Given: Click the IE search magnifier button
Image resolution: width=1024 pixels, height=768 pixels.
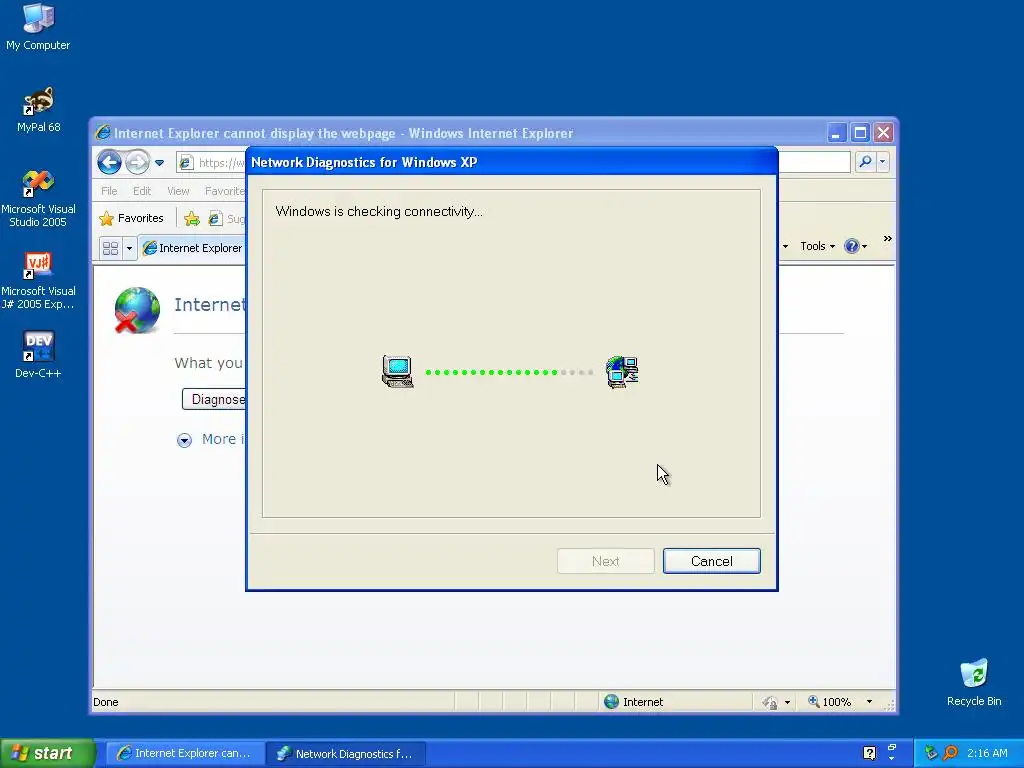Looking at the screenshot, I should point(865,161).
